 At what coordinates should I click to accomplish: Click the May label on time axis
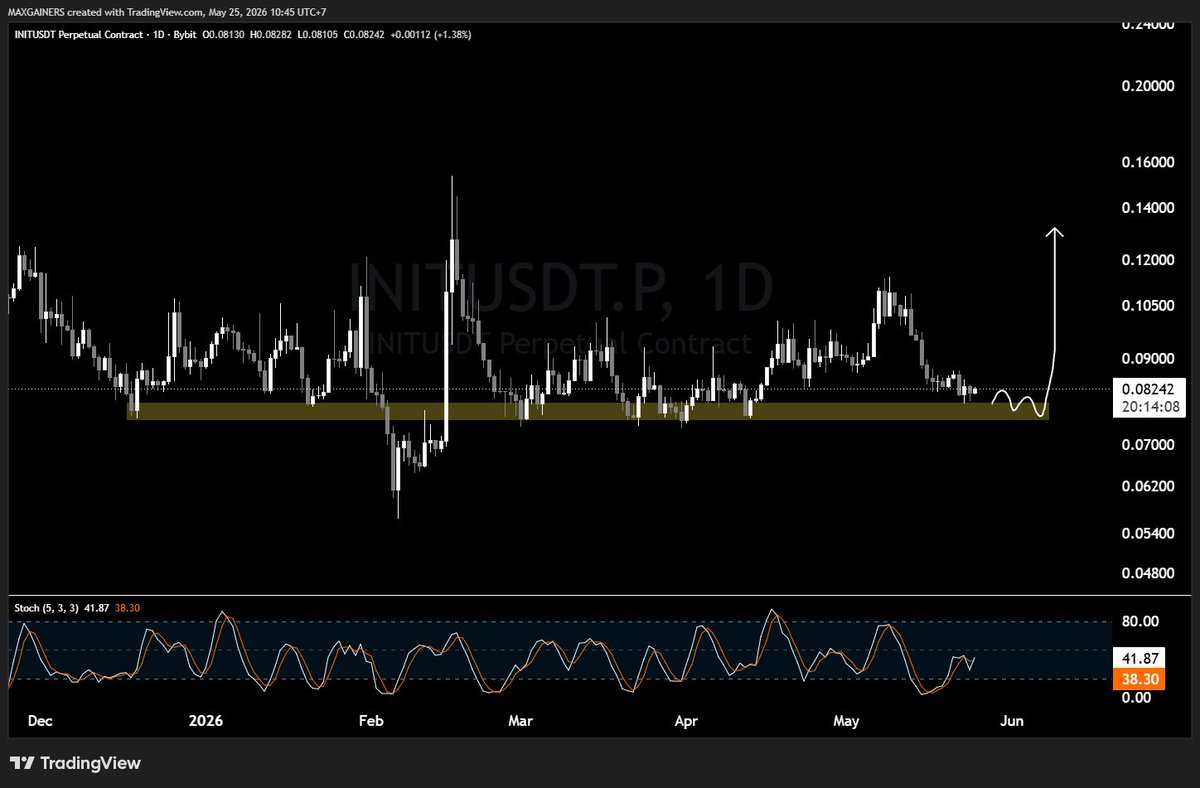pyautogui.click(x=846, y=720)
